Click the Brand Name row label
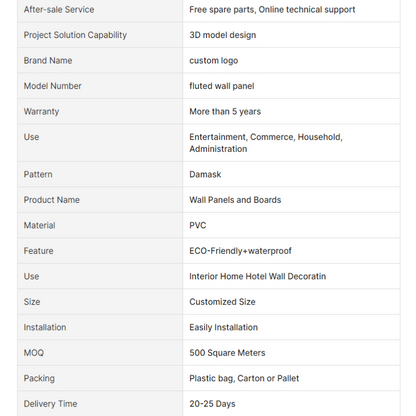The width and height of the screenshot is (416, 416). pos(48,60)
